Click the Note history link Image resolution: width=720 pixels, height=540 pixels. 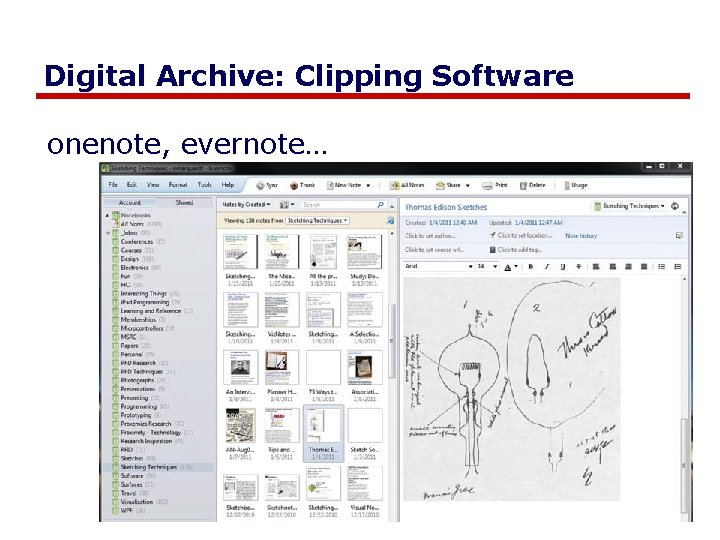coord(581,236)
